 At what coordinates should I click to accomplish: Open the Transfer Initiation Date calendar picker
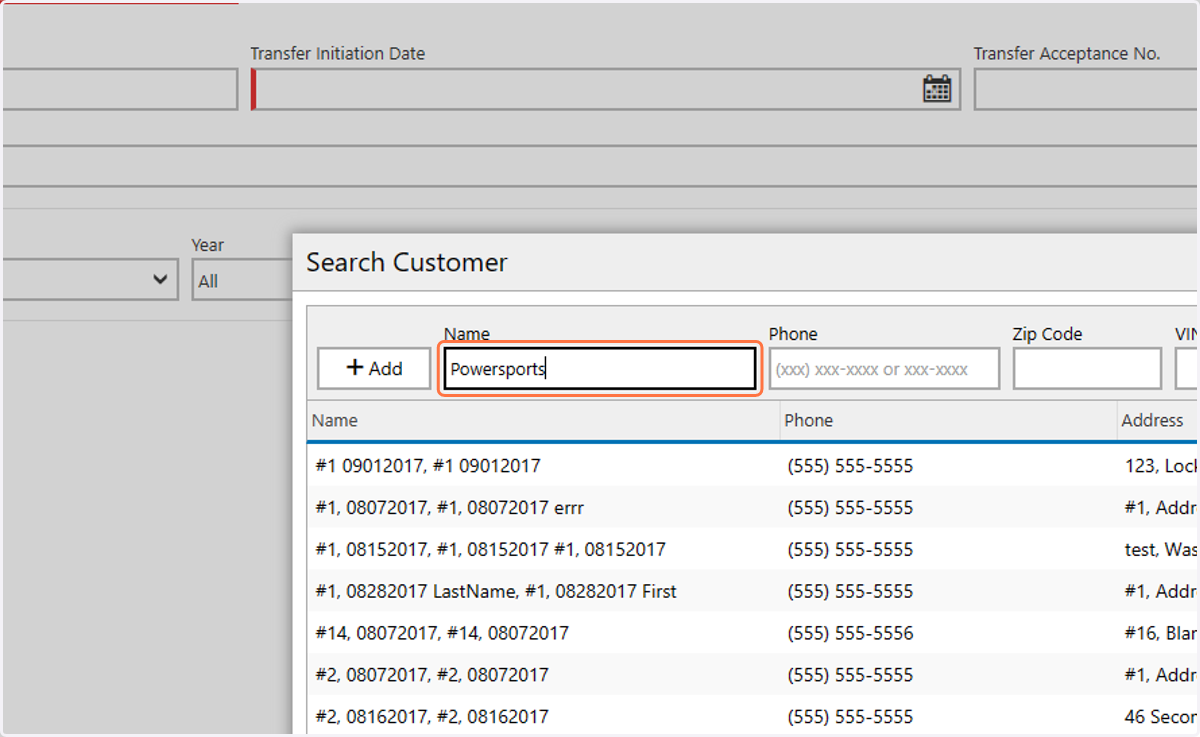(937, 89)
